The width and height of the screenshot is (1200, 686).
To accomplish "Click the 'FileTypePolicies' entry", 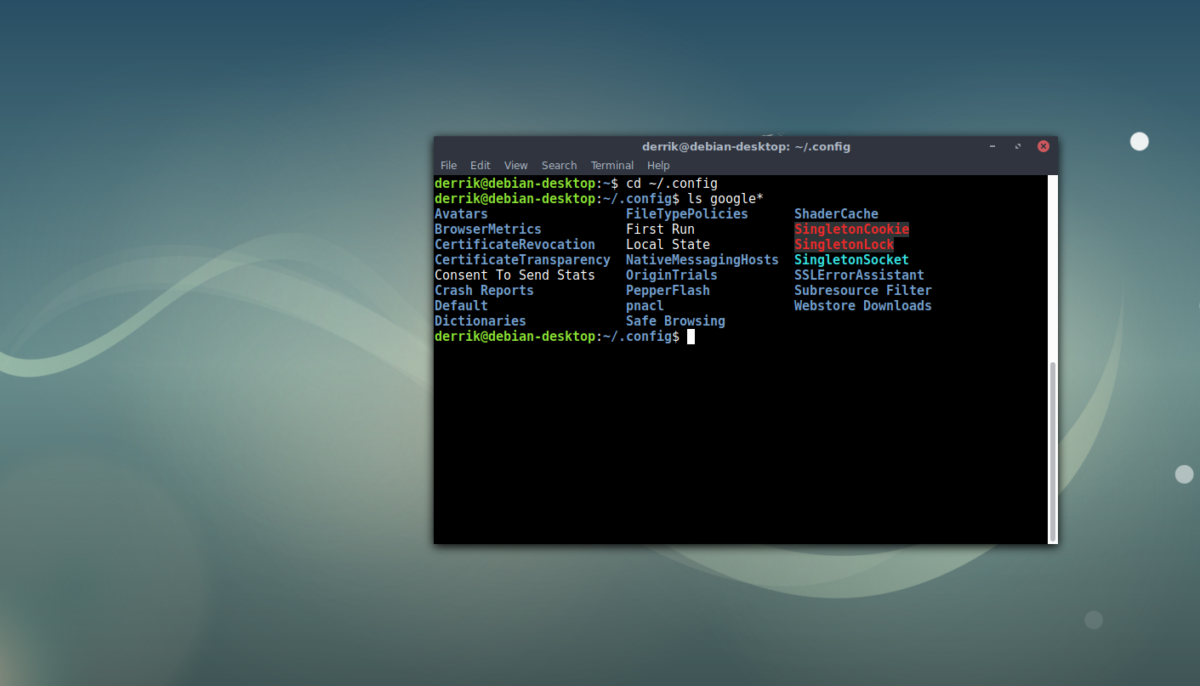I will (x=687, y=214).
